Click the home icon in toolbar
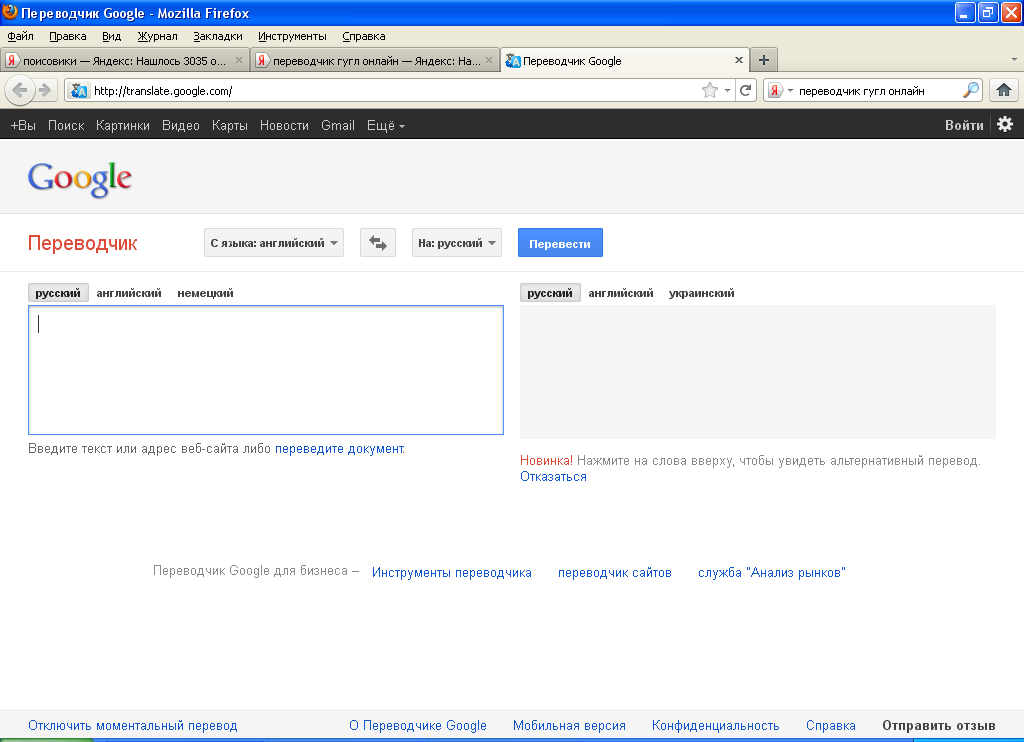The height and width of the screenshot is (742, 1024). [1004, 90]
